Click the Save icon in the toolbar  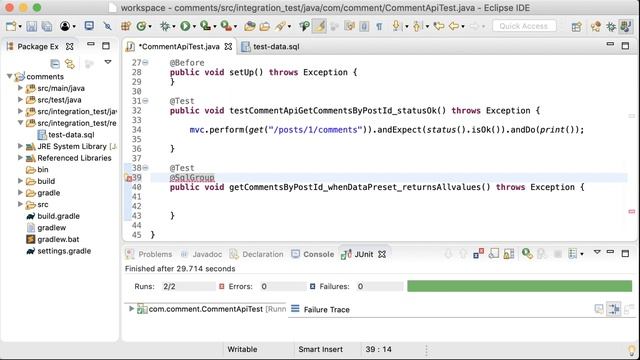(31, 26)
